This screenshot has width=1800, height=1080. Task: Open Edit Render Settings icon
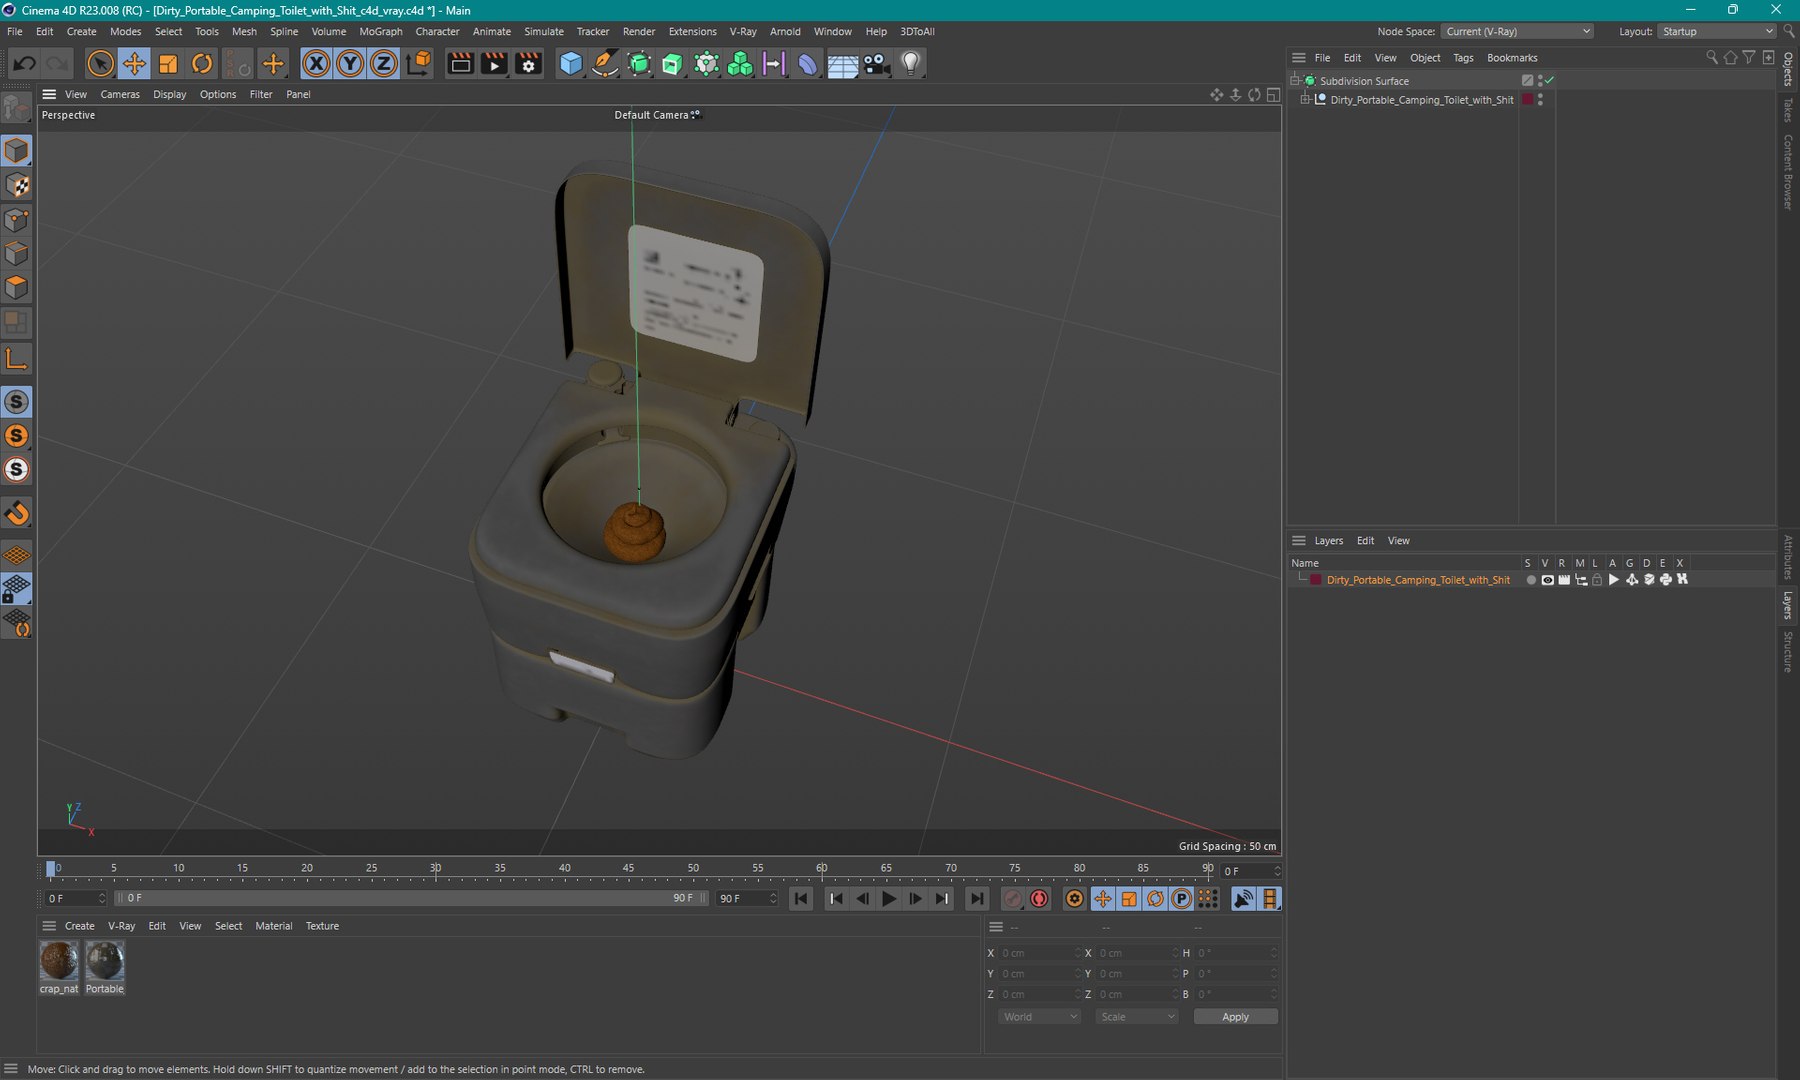528,64
